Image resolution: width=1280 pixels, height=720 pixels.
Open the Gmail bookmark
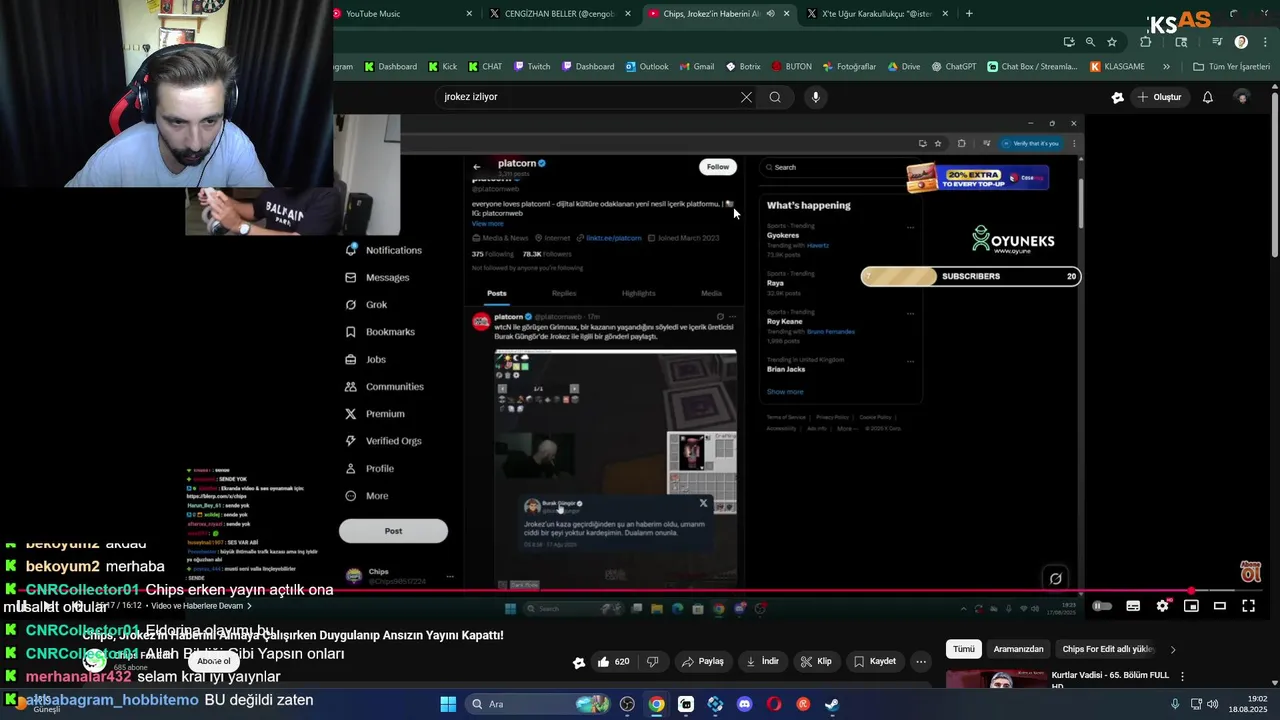tap(697, 67)
